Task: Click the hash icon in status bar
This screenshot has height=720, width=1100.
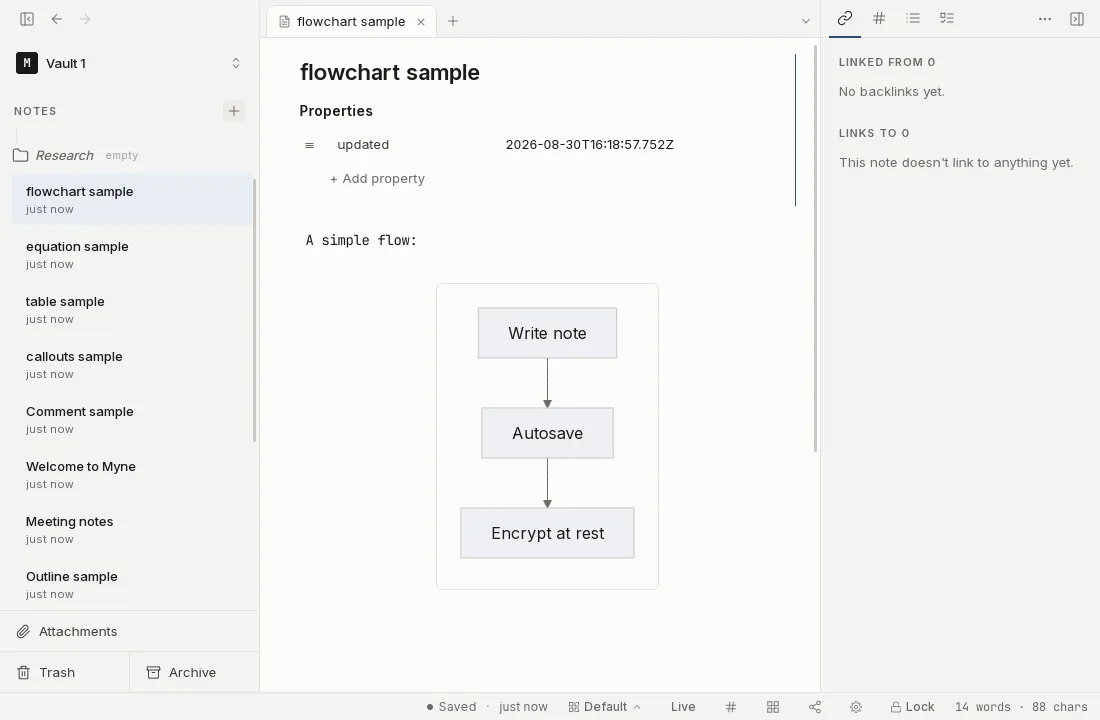Action: [730, 707]
